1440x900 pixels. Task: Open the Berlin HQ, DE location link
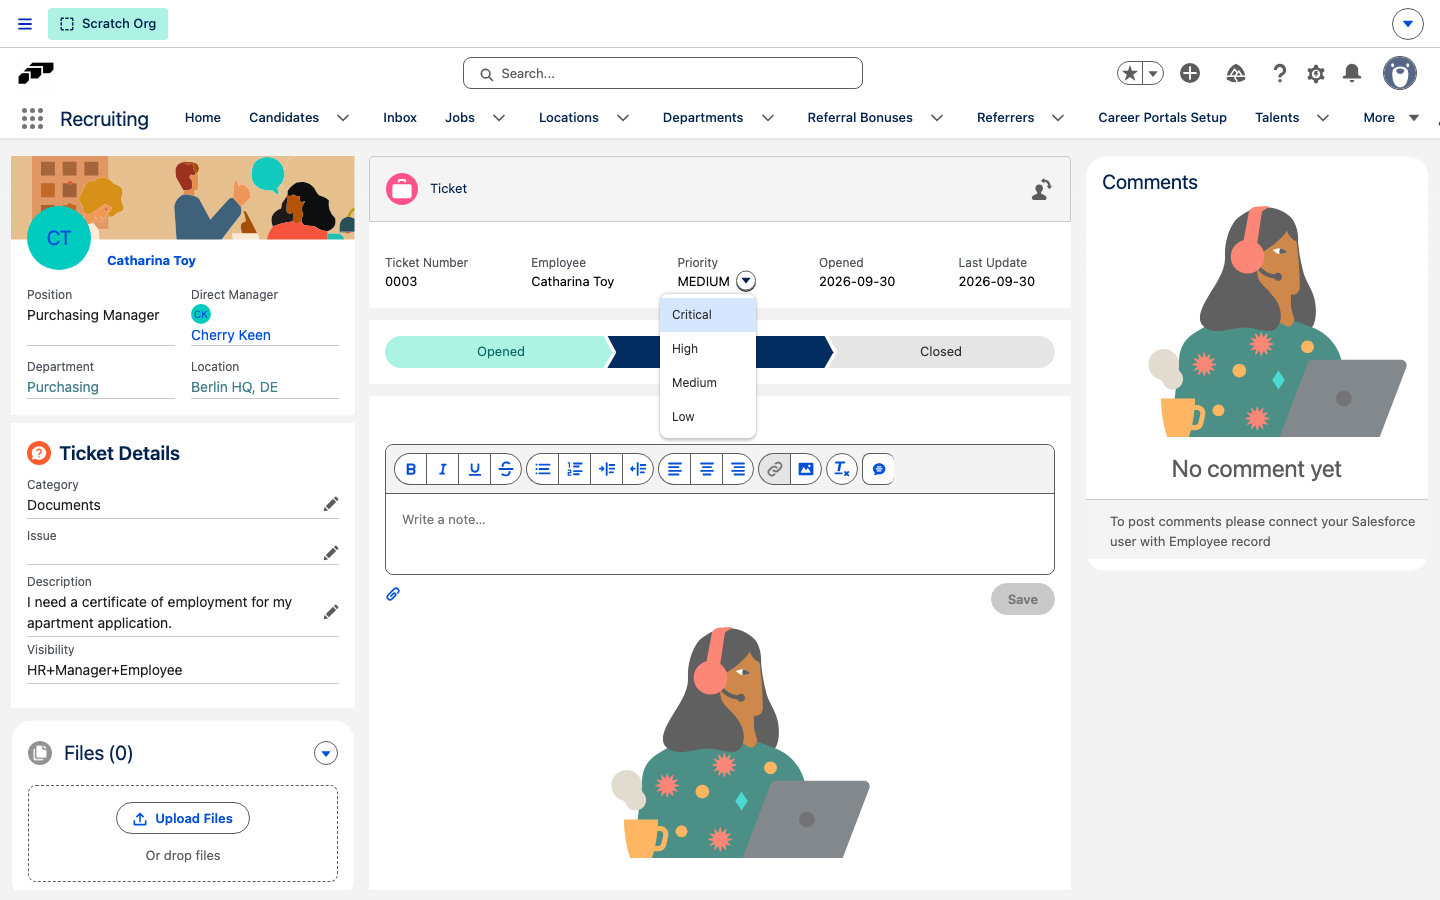[235, 387]
